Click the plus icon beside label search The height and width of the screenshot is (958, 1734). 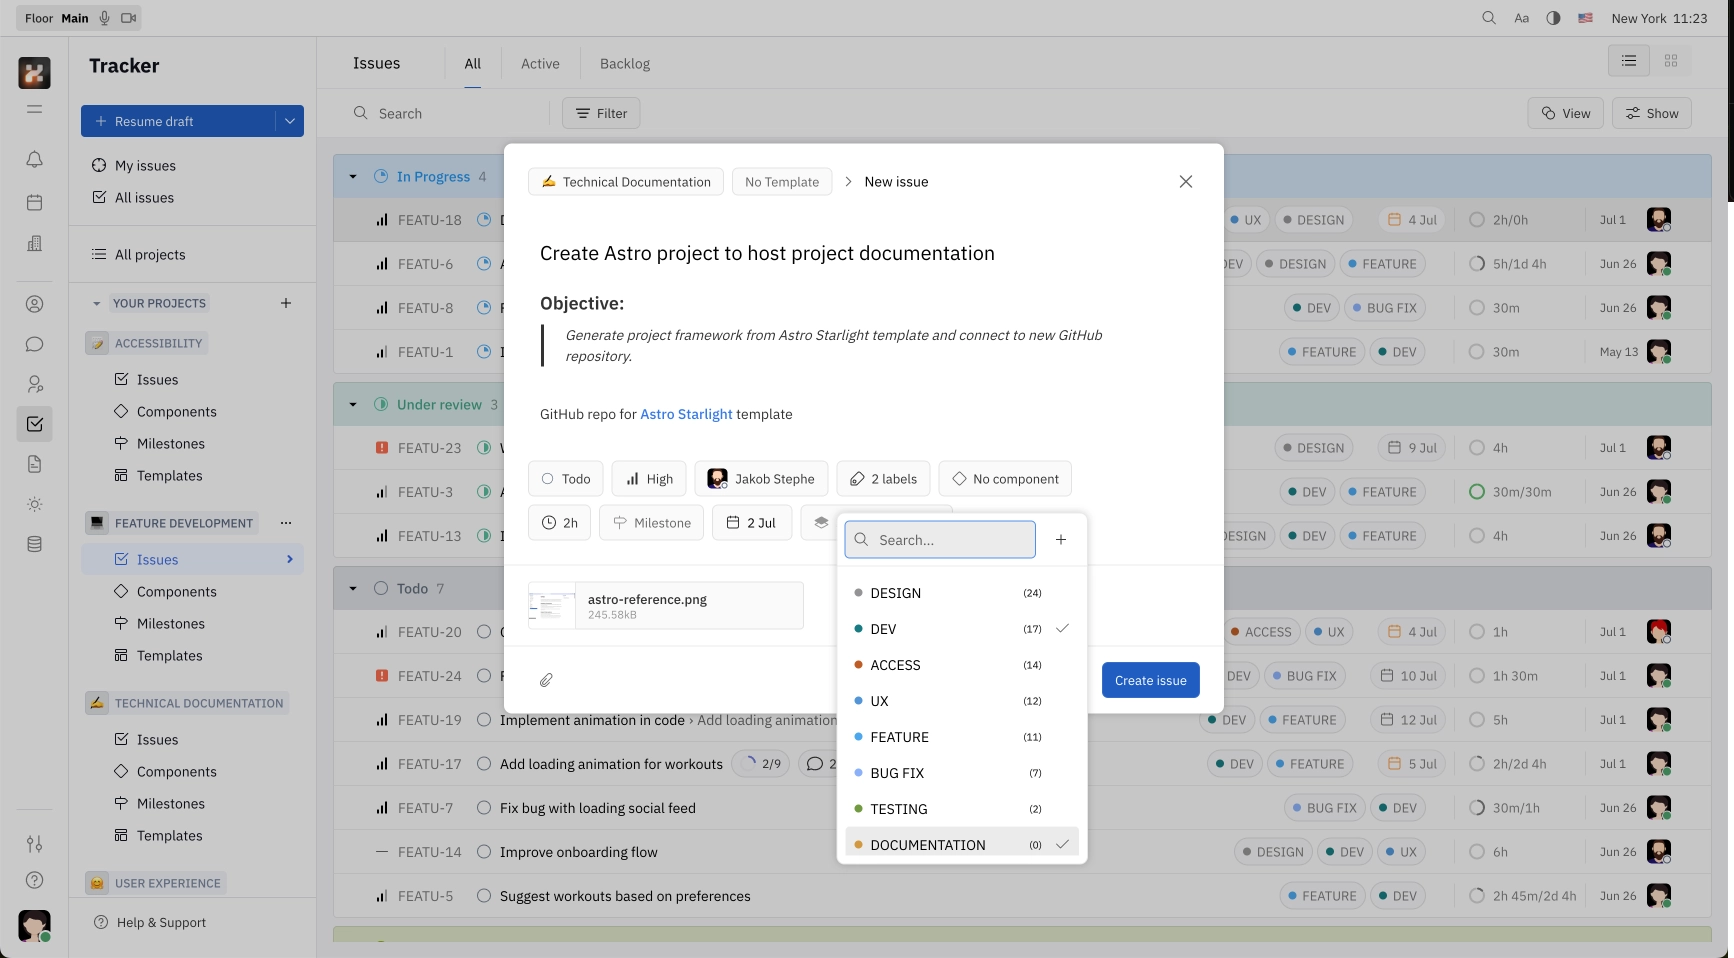[x=1061, y=540]
